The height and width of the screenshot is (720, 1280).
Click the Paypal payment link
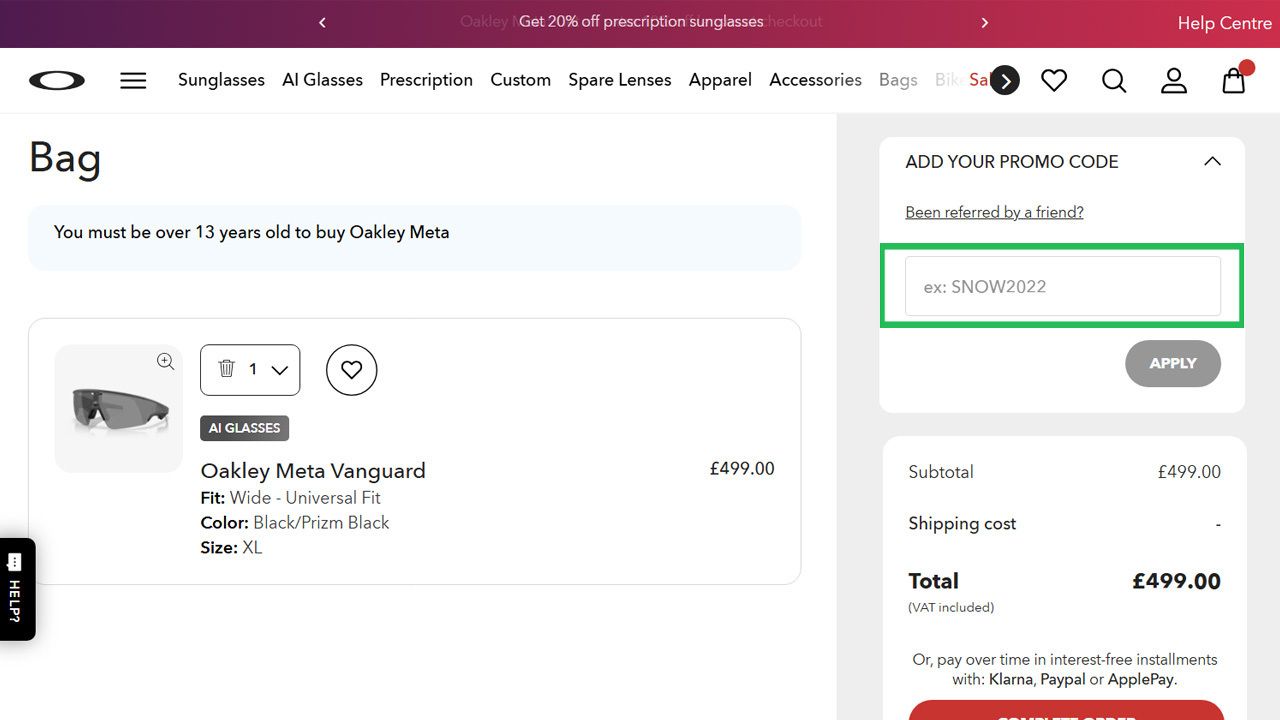tap(1063, 680)
